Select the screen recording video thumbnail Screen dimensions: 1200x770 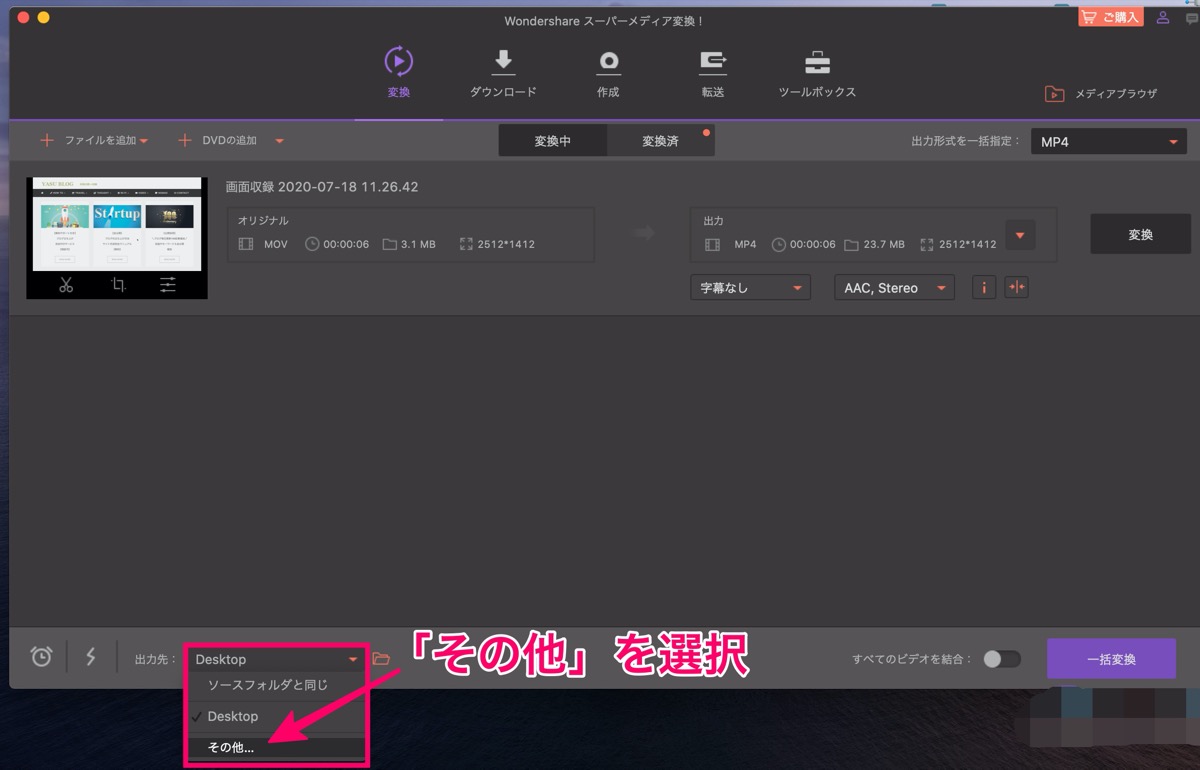(x=117, y=225)
